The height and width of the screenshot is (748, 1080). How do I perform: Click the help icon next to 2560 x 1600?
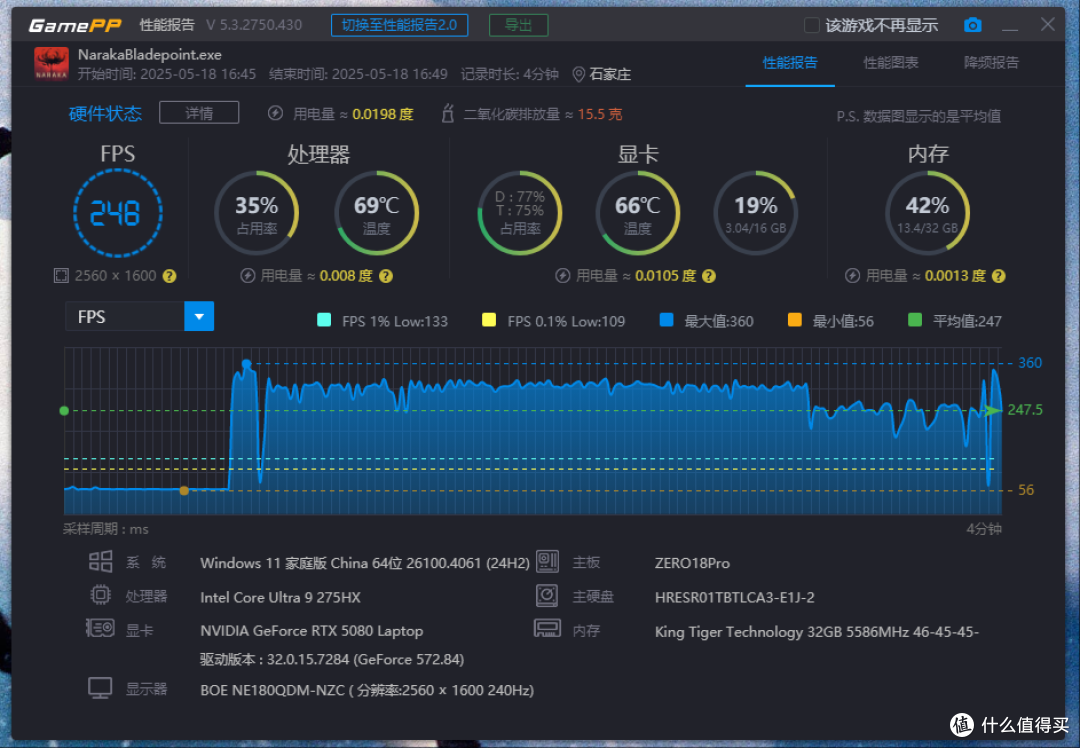click(169, 276)
